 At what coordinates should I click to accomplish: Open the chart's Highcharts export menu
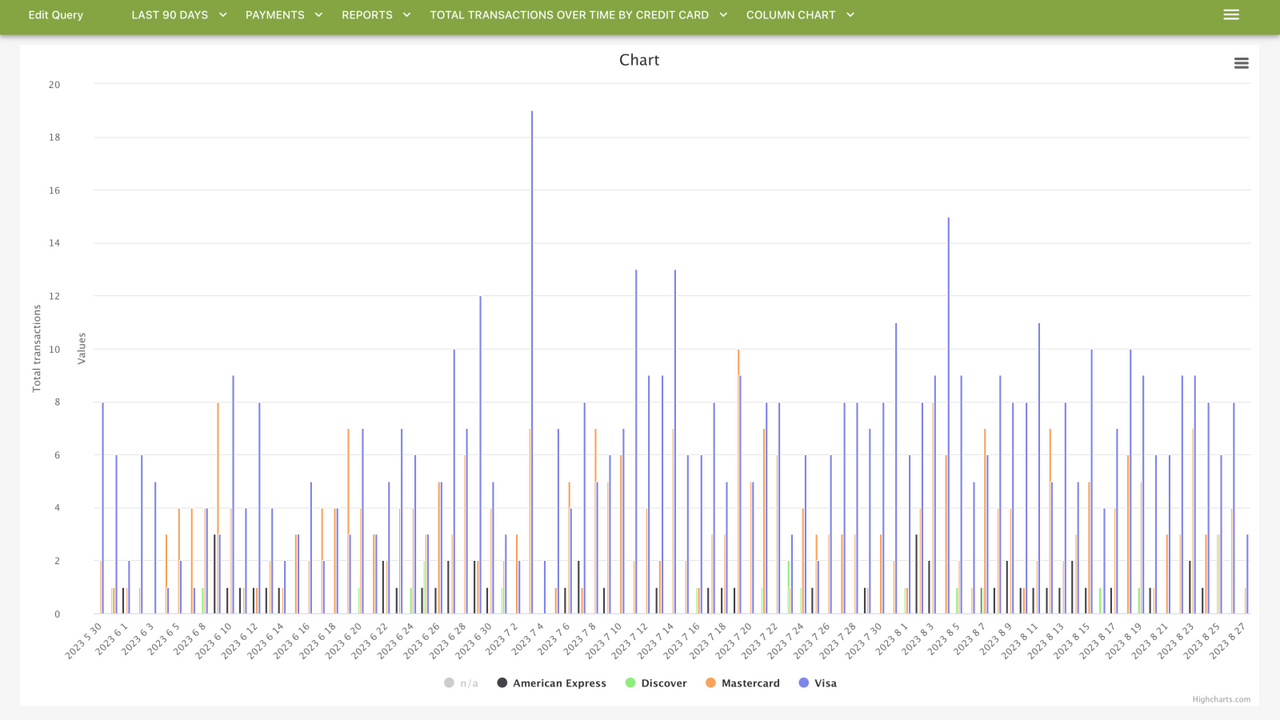coord(1241,62)
